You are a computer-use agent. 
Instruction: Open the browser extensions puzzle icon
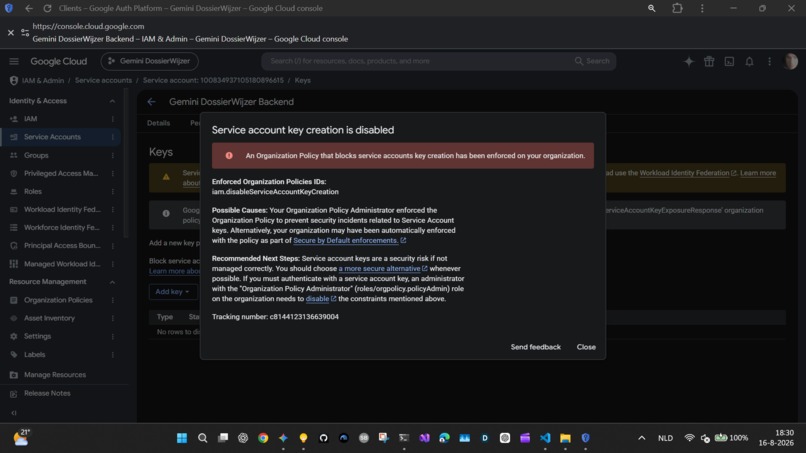pyautogui.click(x=677, y=8)
